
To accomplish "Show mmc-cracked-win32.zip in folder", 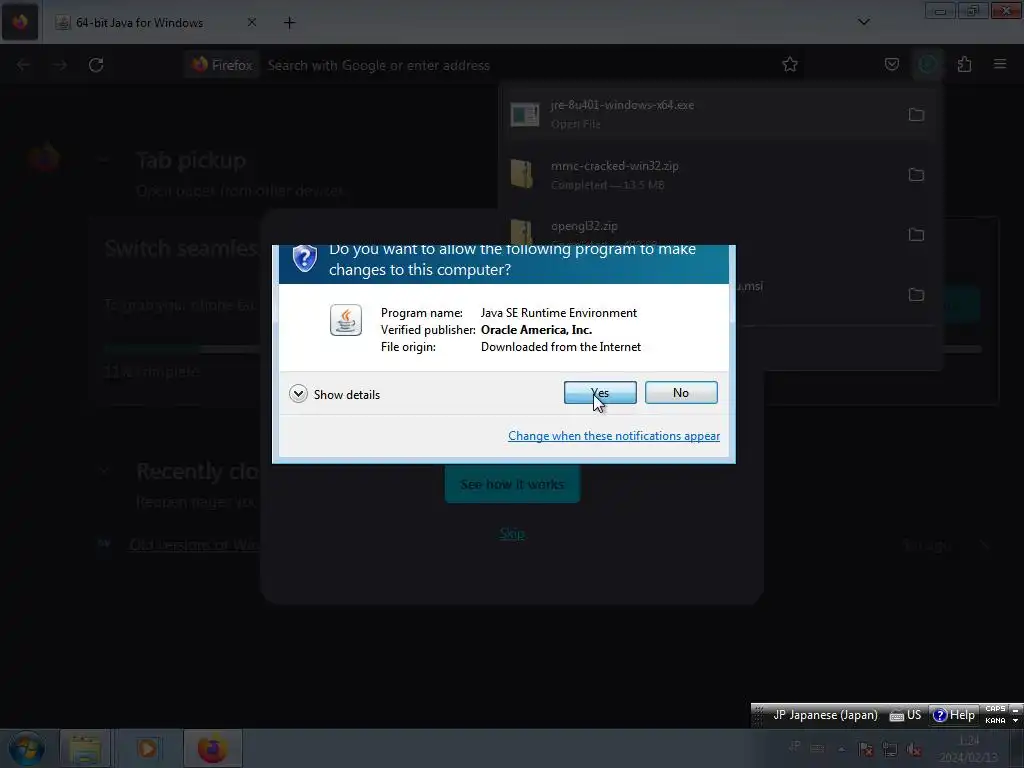I will pyautogui.click(x=916, y=175).
